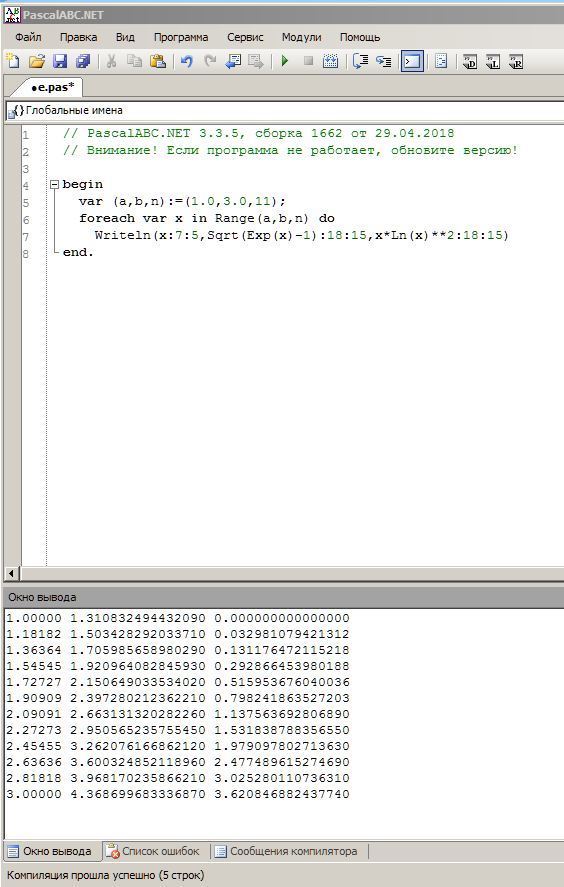
Task: Click the horizontal scrollbar left arrow
Action: point(12,572)
